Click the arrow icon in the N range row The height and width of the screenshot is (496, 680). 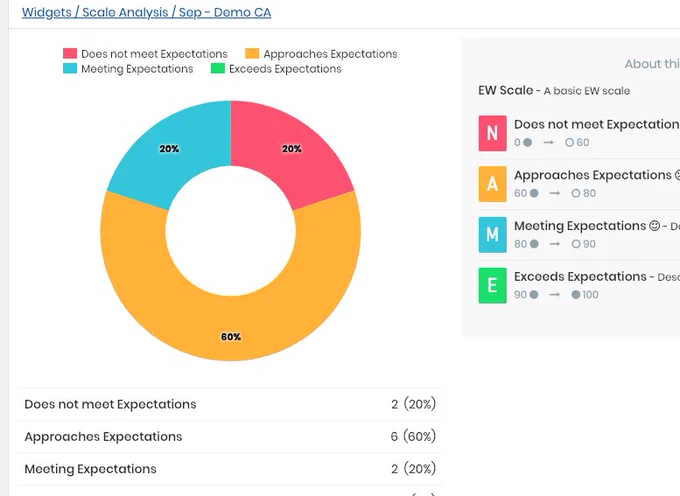click(x=549, y=142)
